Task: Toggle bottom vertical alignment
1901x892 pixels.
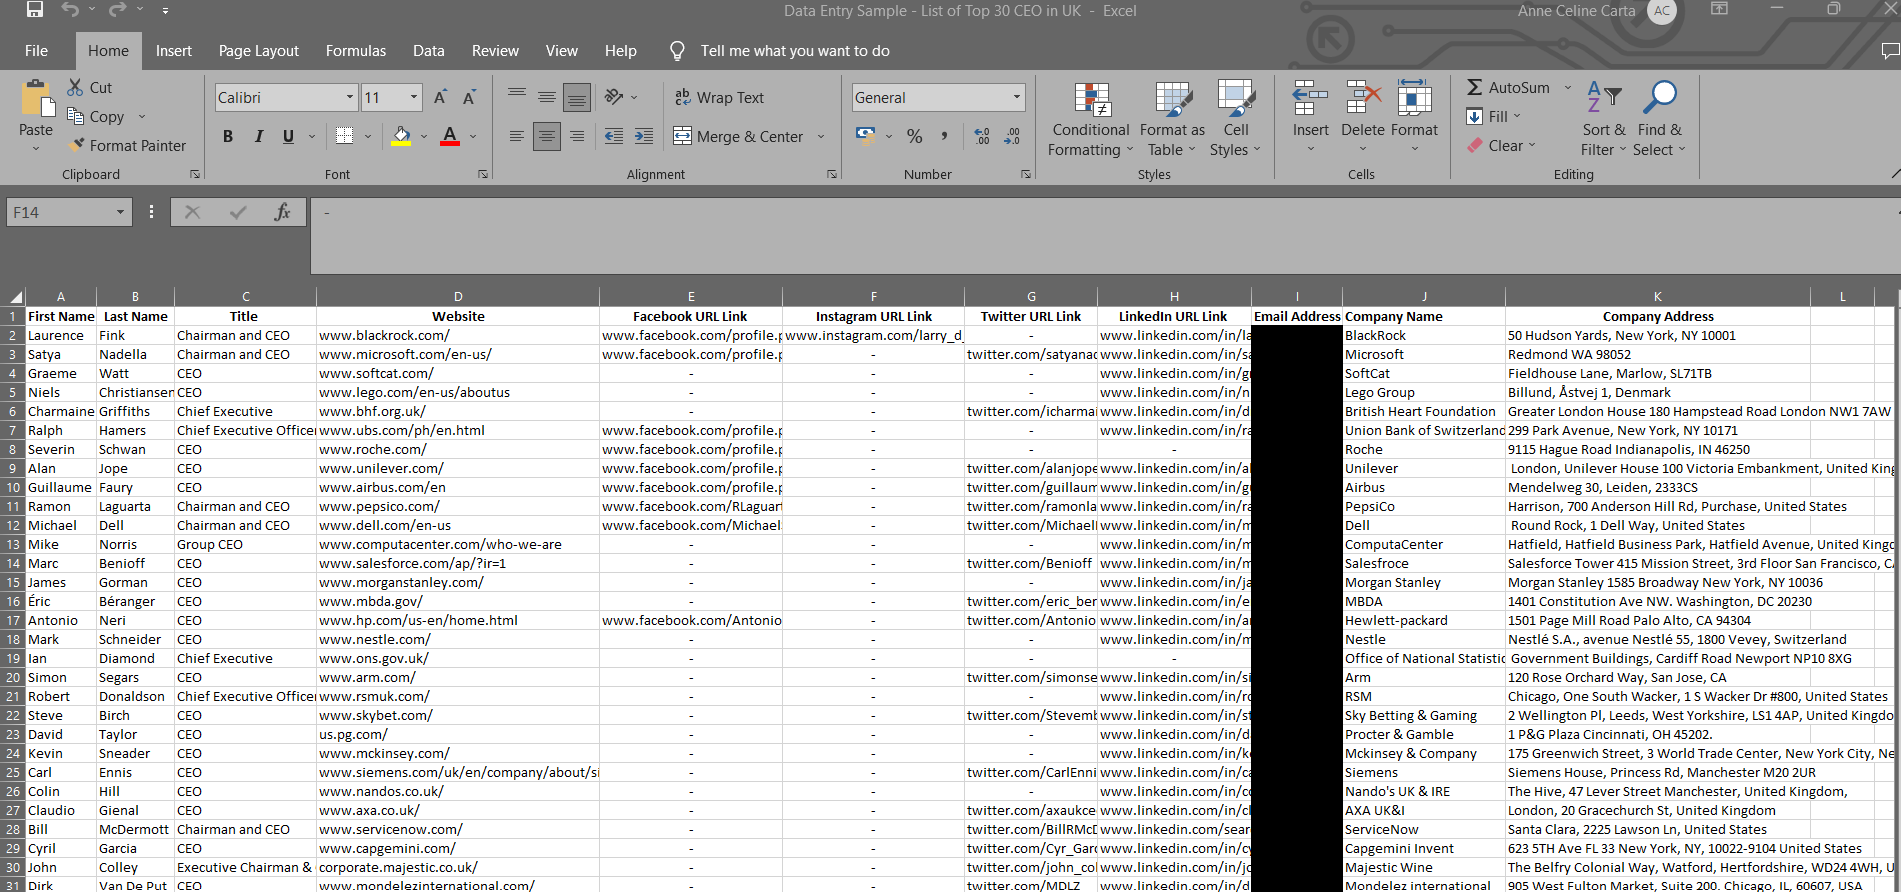Action: [577, 97]
